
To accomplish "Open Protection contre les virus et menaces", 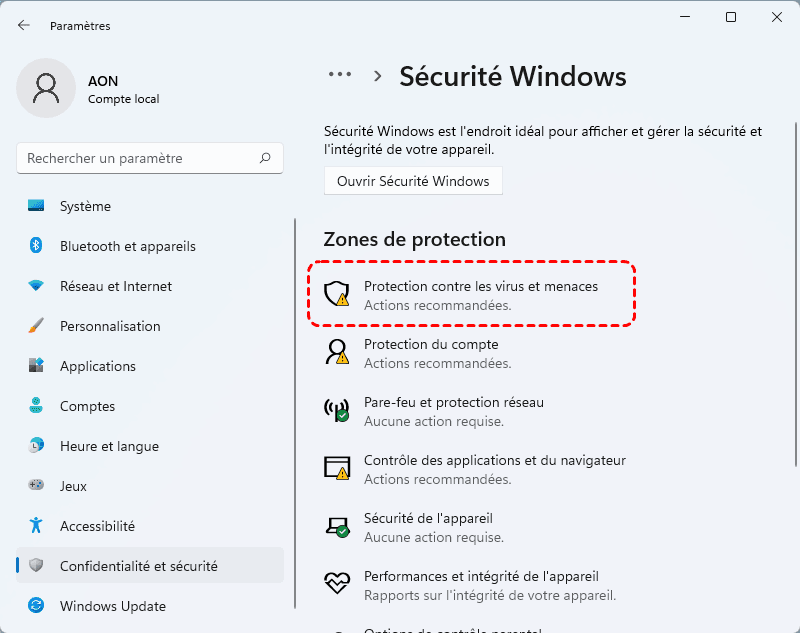I will [480, 287].
